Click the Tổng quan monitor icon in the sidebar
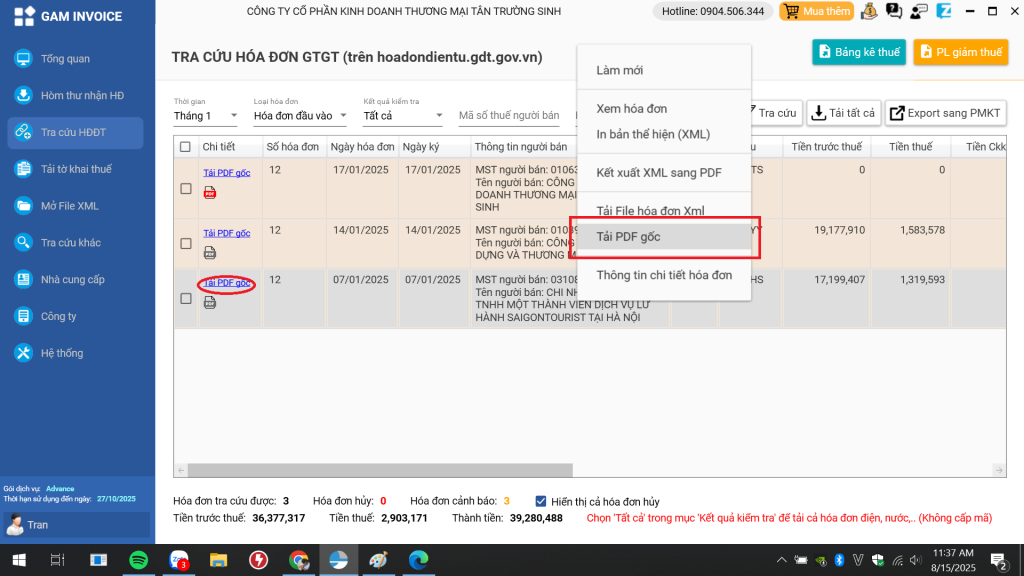 [24, 59]
